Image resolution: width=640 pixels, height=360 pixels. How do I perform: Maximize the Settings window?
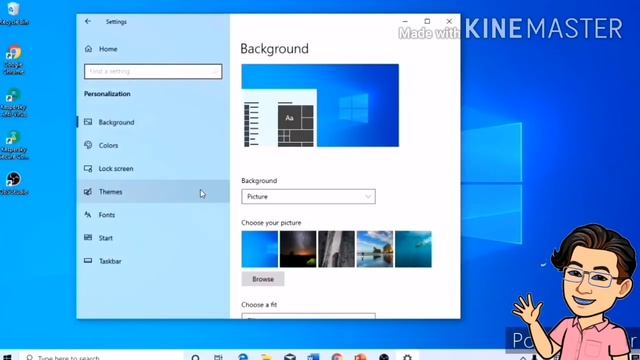pyautogui.click(x=427, y=21)
